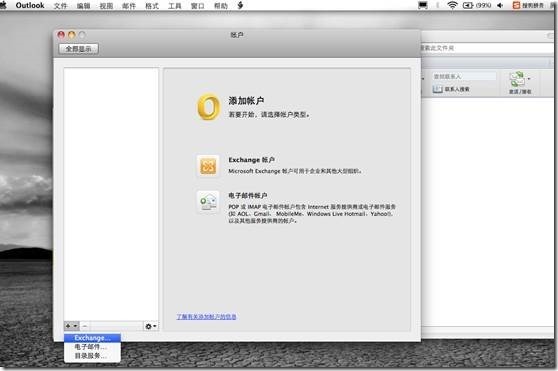Click the send/receive icon in main window

(x=517, y=79)
